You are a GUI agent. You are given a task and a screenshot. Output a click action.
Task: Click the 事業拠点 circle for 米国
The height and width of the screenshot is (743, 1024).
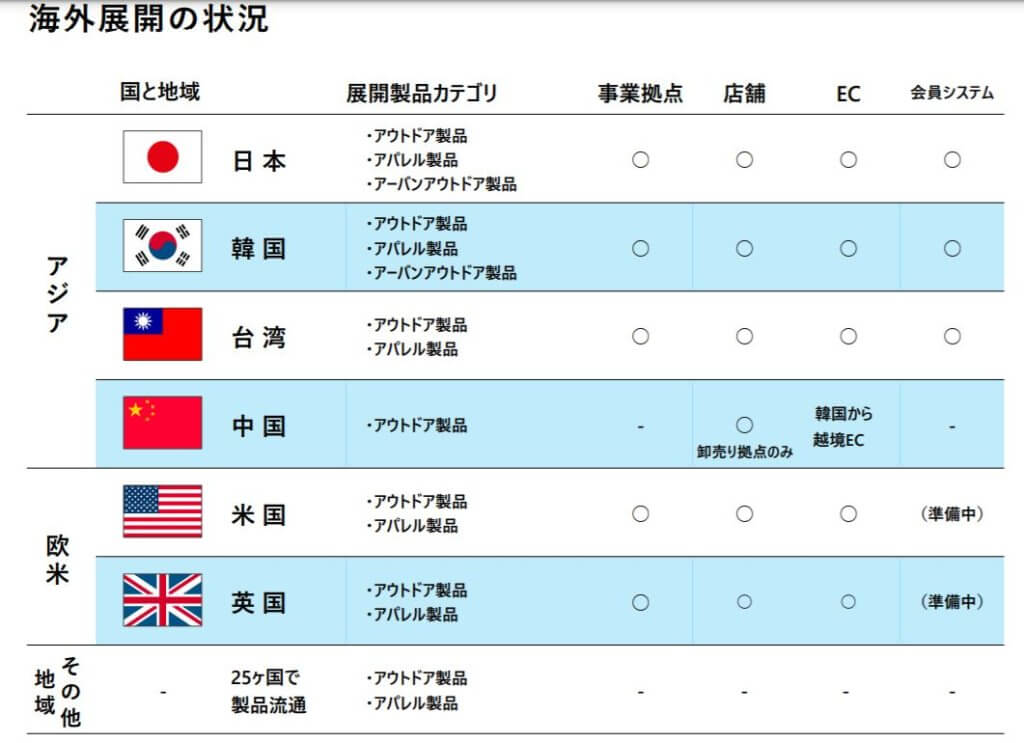pos(641,514)
